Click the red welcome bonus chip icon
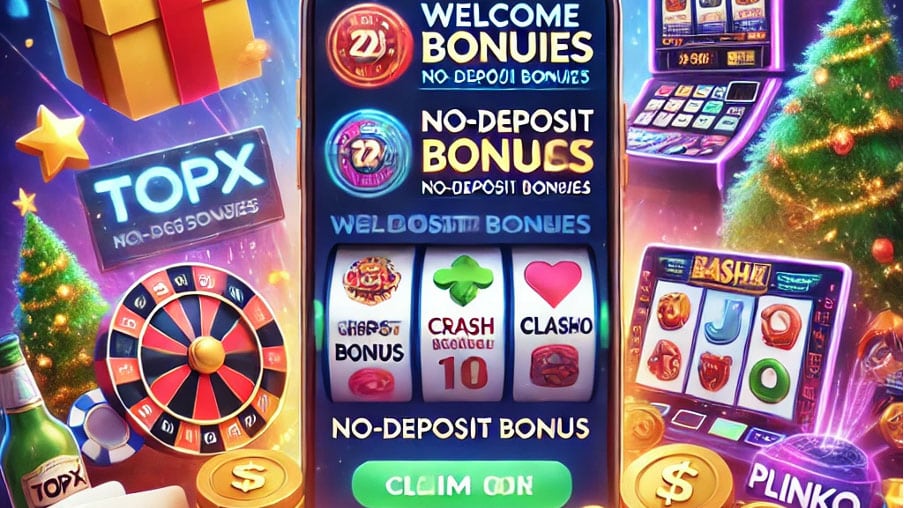 click(369, 45)
